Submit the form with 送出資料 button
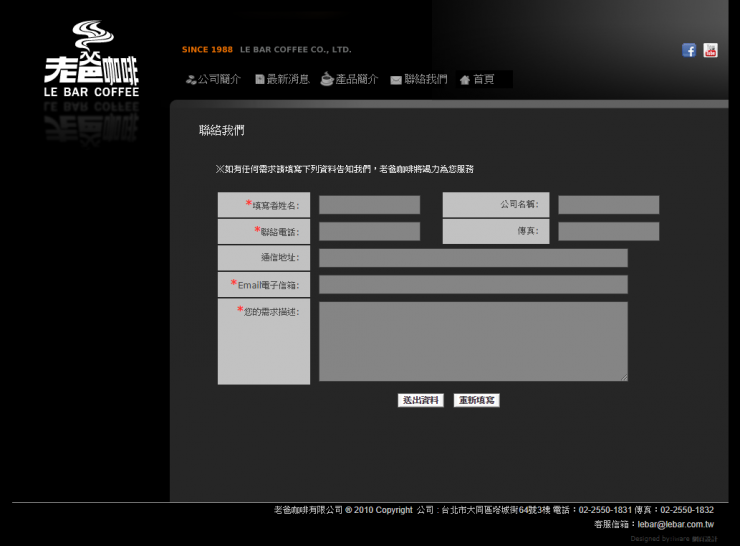 click(421, 400)
